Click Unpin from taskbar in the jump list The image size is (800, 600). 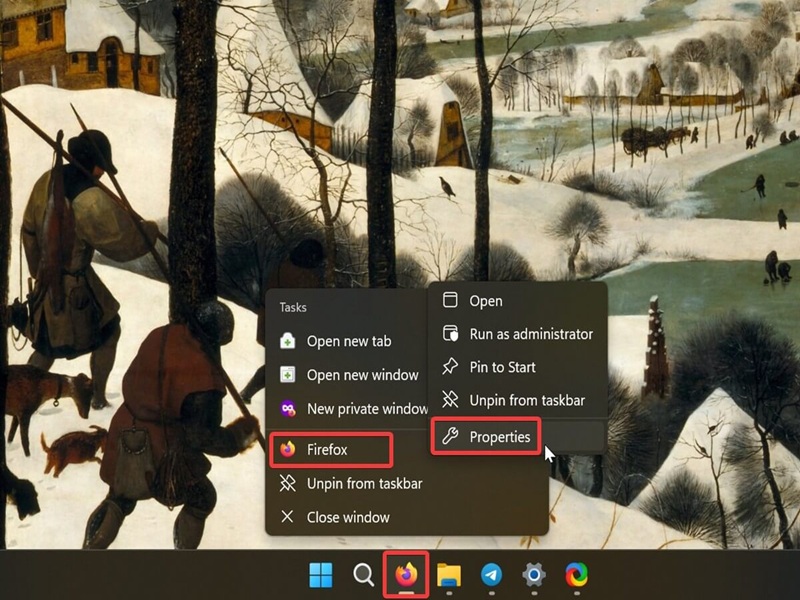coord(407,483)
